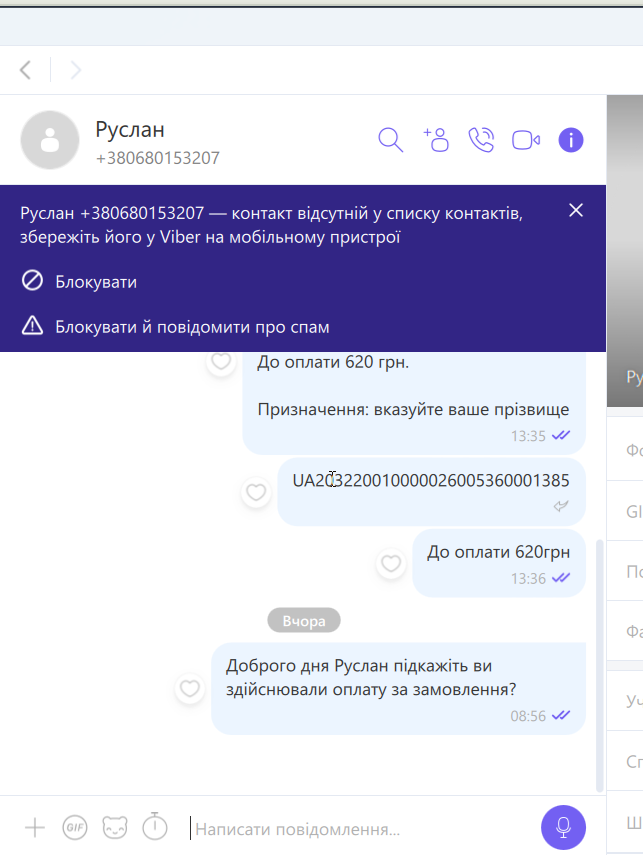The image size is (643, 855).
Task: Open the sticker picker
Action: (115, 828)
